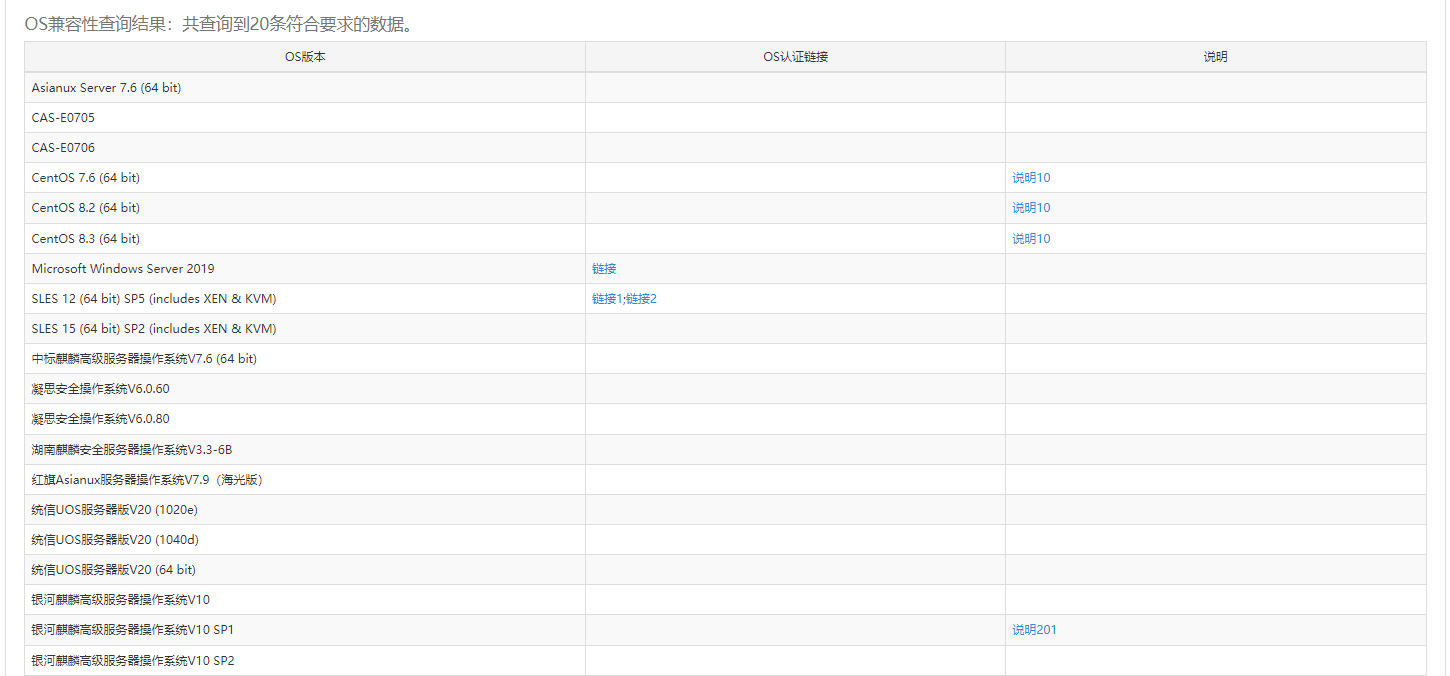Click the 说明 column header
This screenshot has height=676, width=1450.
[1216, 57]
